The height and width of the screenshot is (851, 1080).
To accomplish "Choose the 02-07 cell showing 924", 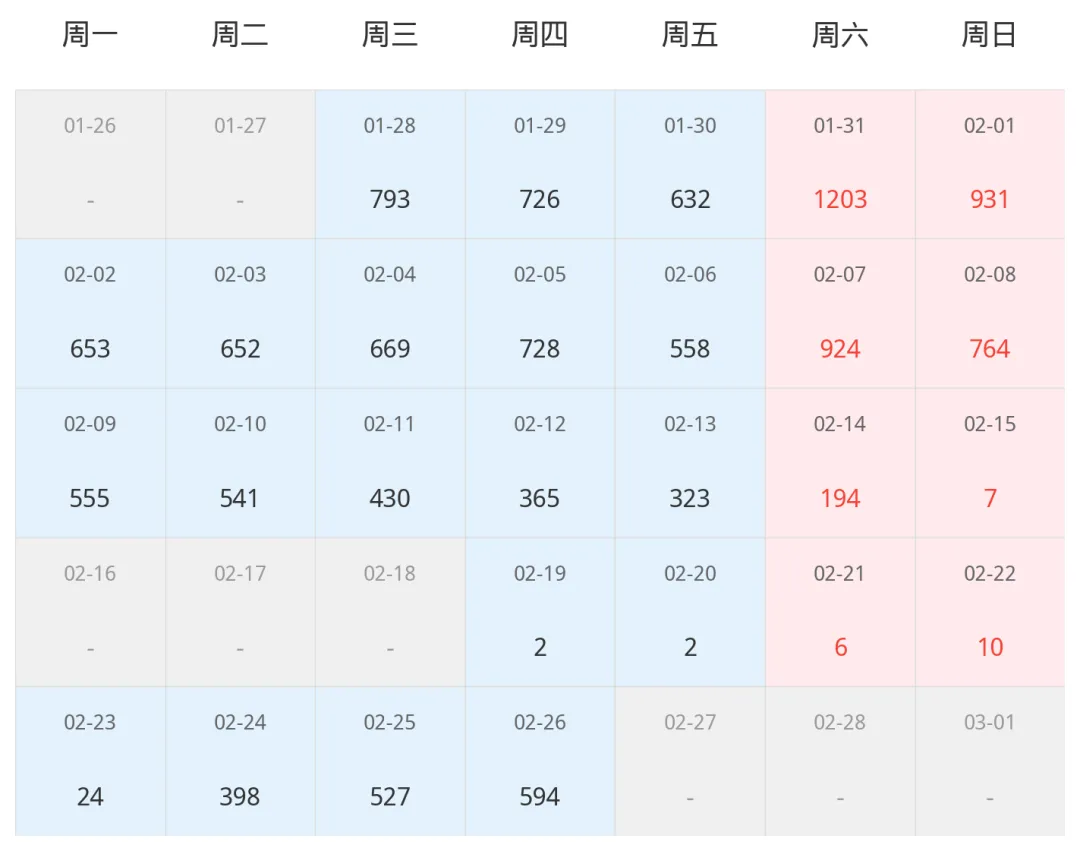I will click(840, 313).
